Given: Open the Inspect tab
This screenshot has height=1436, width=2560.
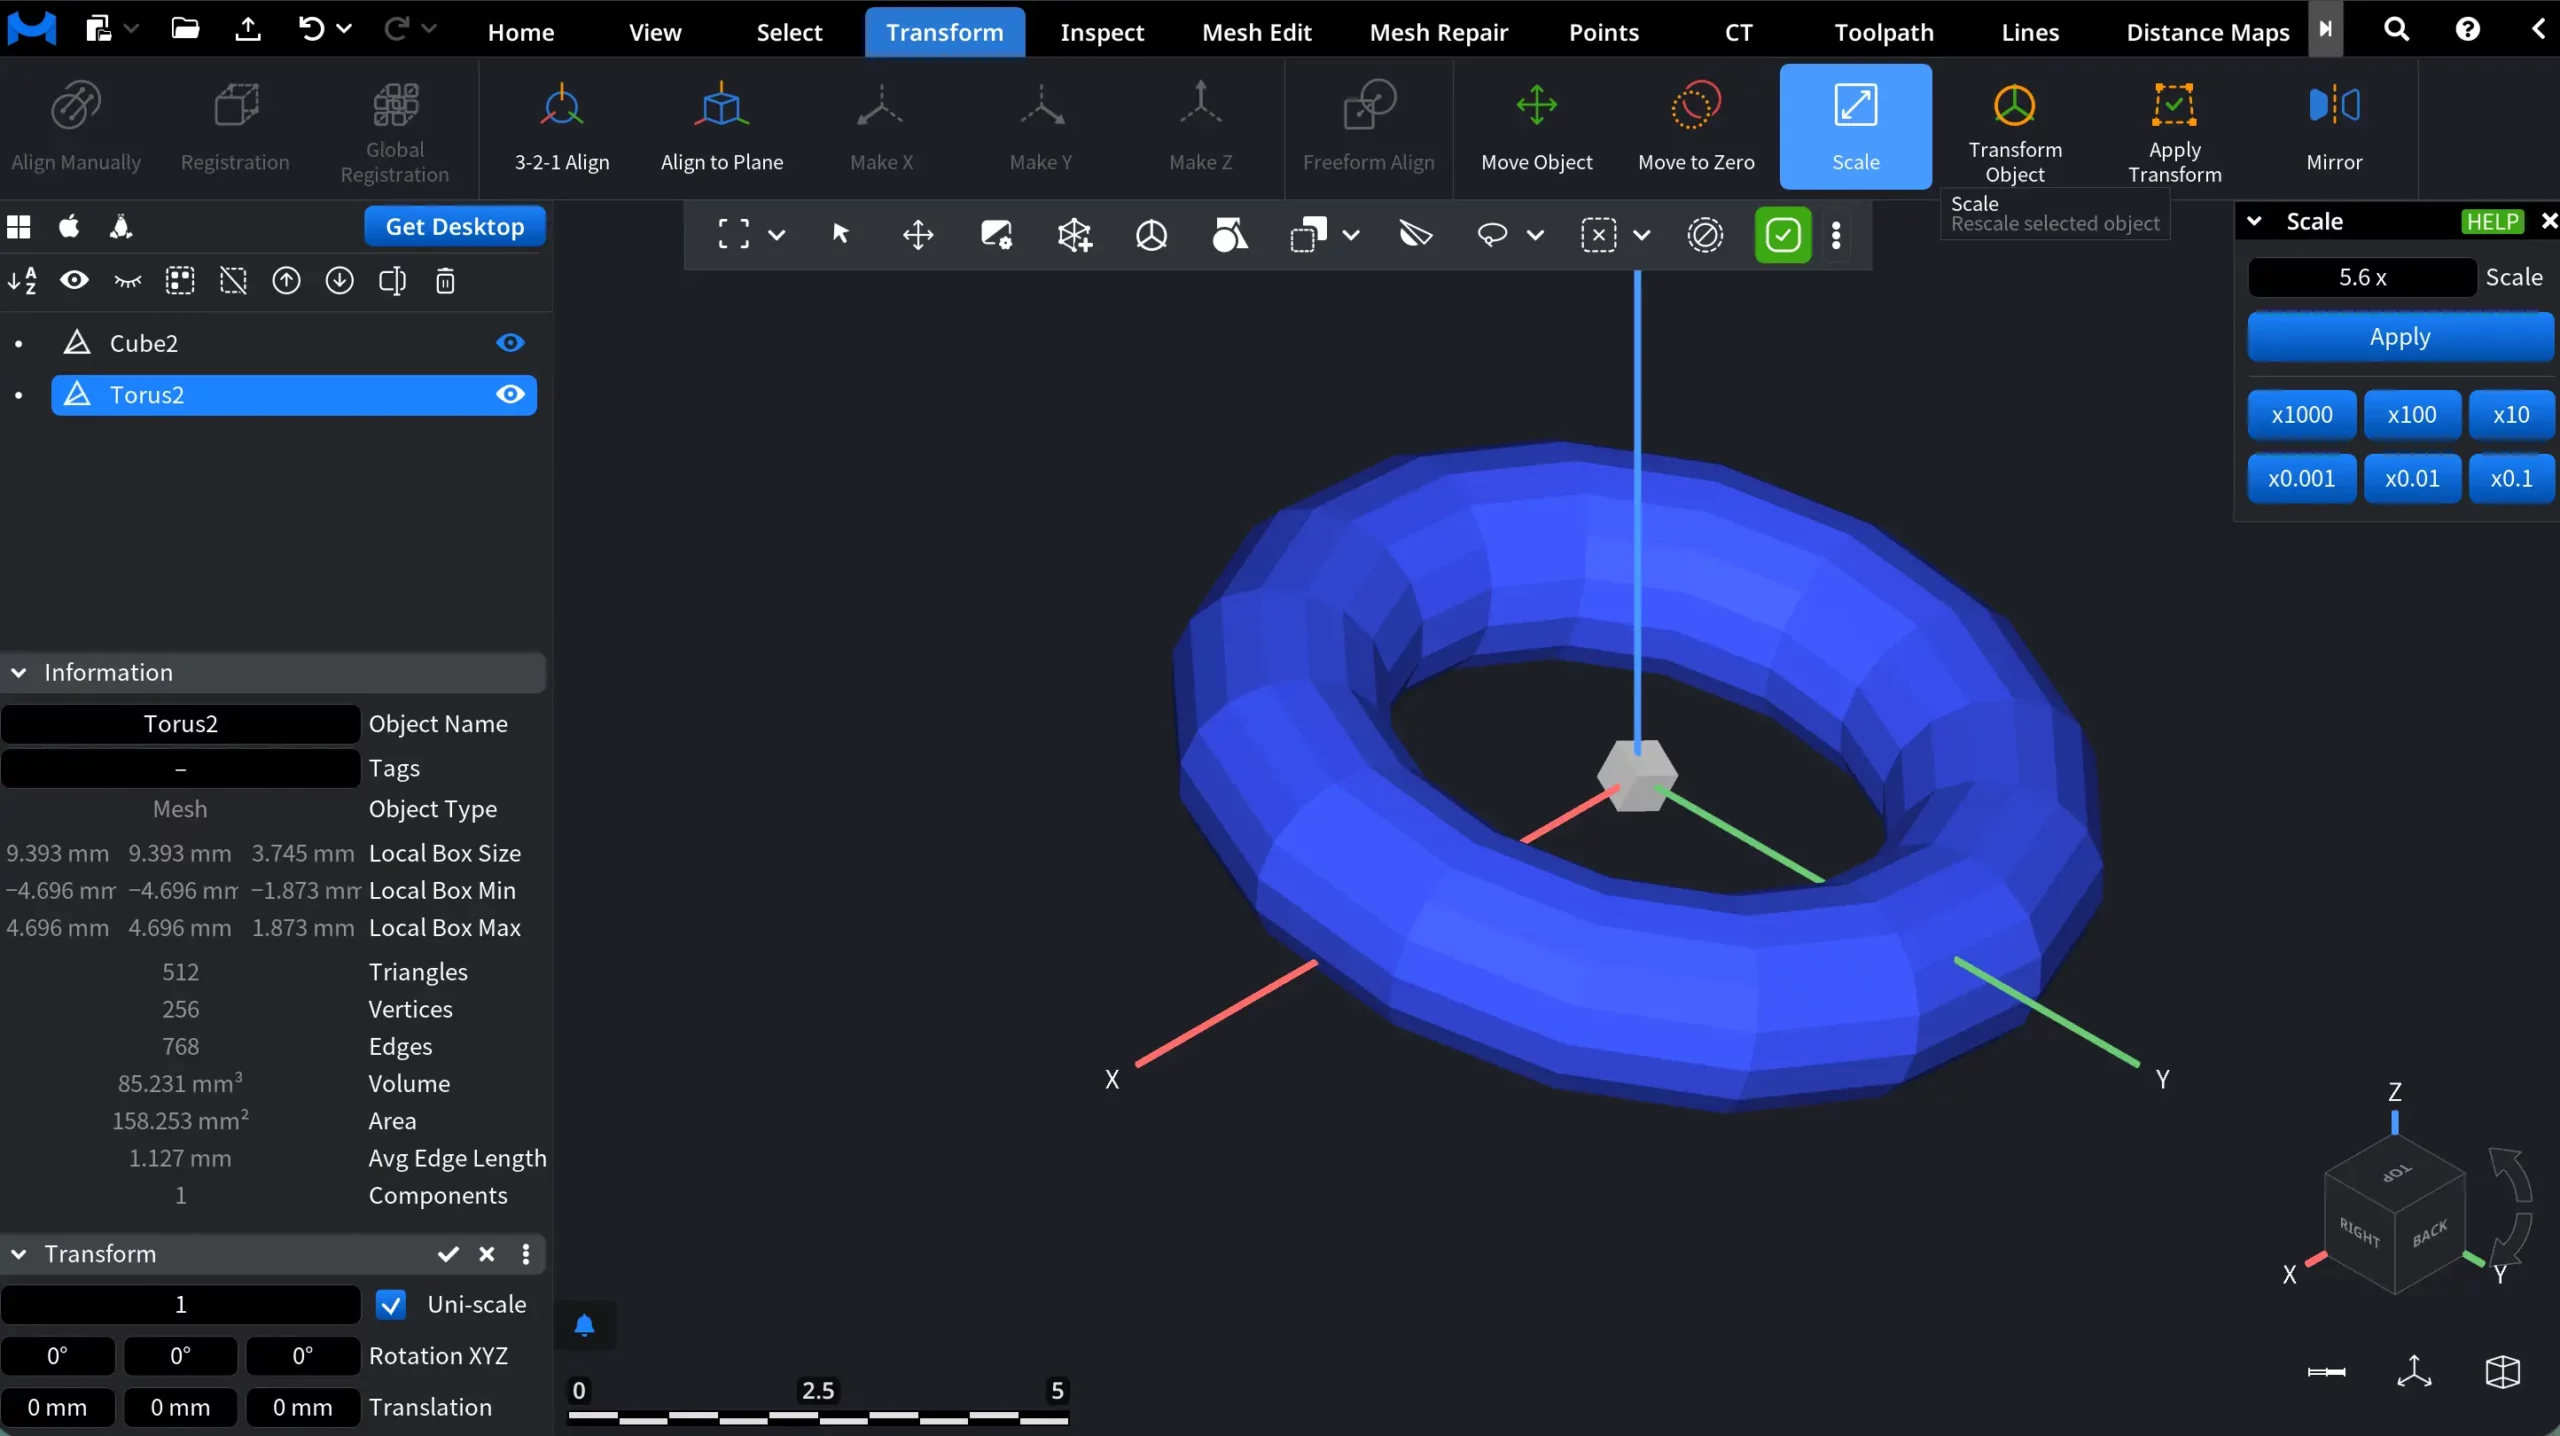Looking at the screenshot, I should (x=1101, y=31).
